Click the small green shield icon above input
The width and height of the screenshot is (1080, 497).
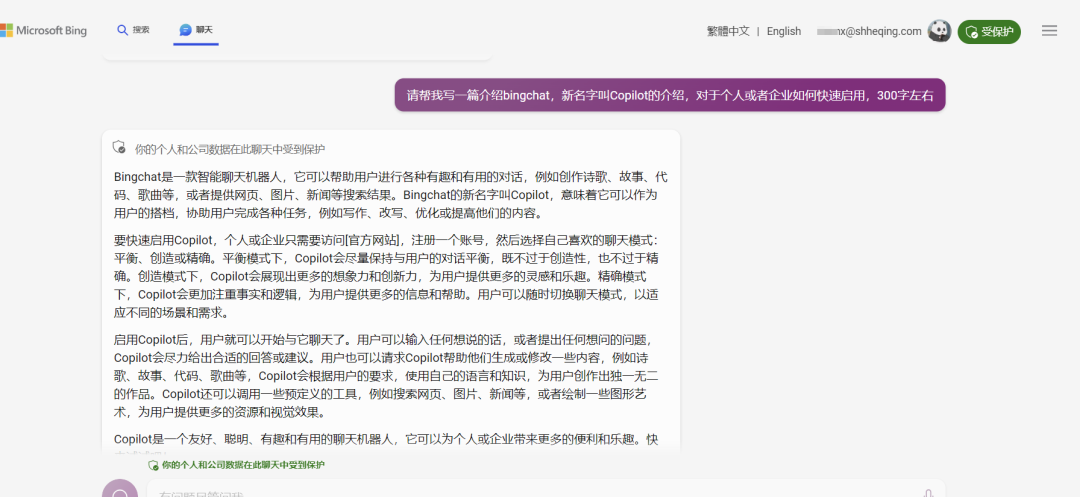click(x=154, y=466)
